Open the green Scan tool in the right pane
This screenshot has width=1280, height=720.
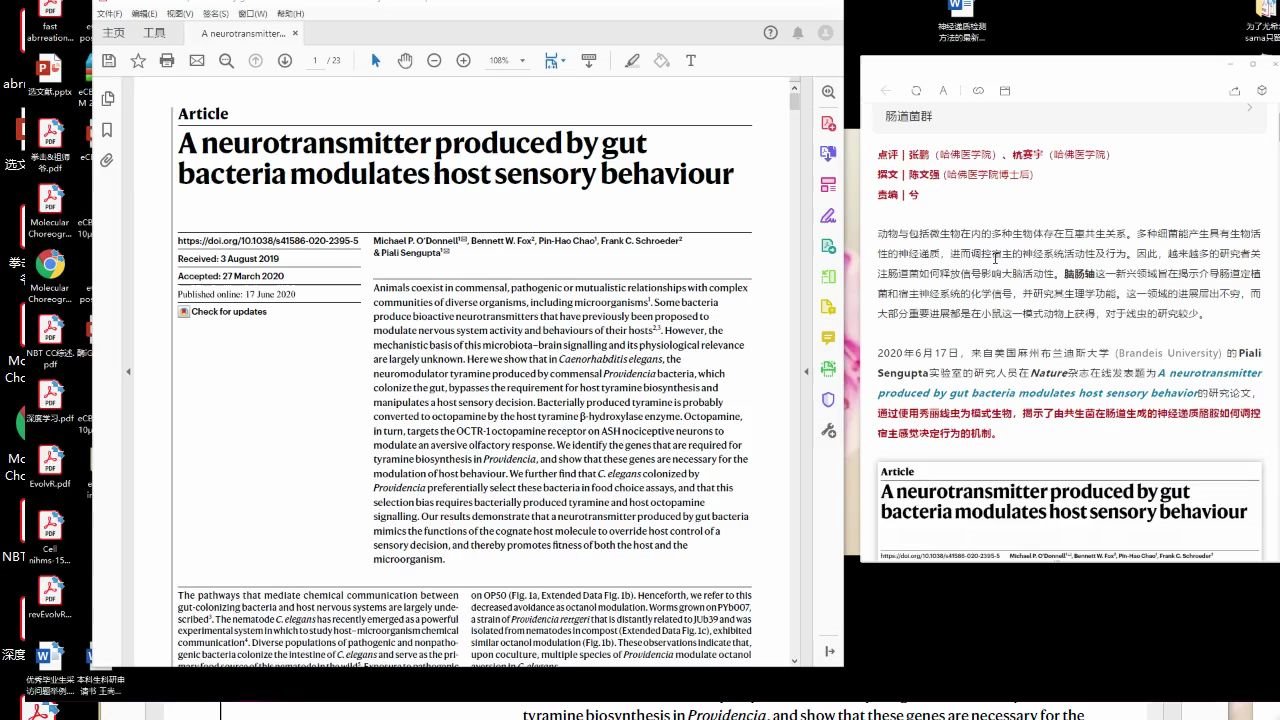pos(828,369)
